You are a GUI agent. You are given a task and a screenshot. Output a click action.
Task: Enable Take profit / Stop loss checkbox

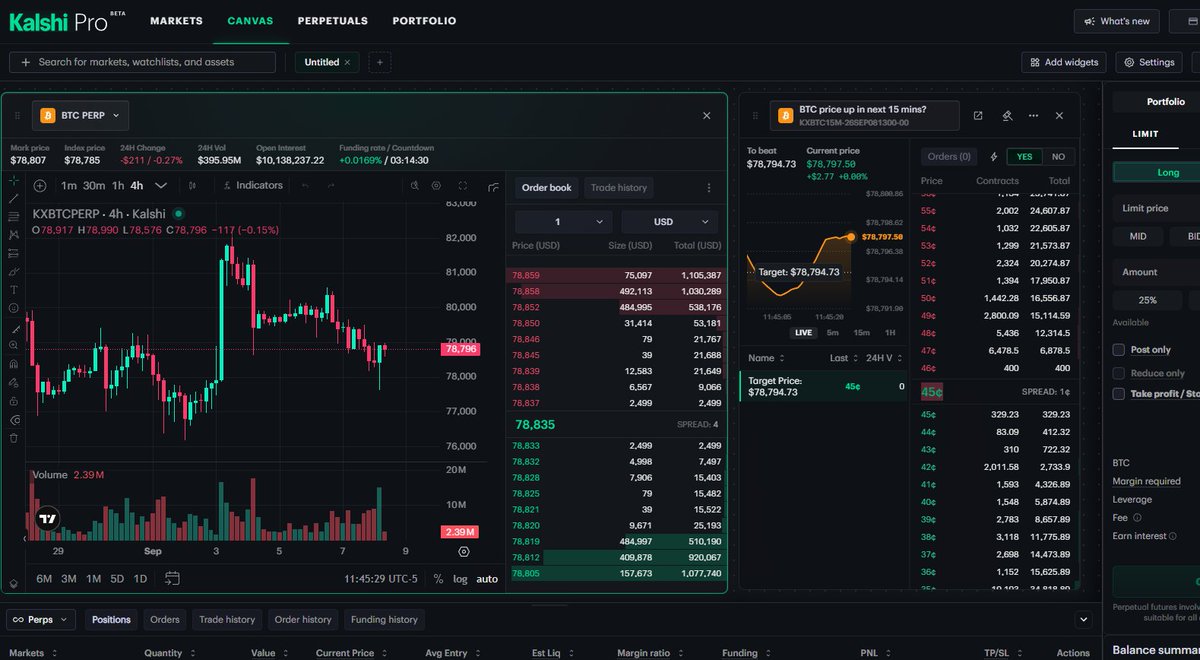point(1119,394)
